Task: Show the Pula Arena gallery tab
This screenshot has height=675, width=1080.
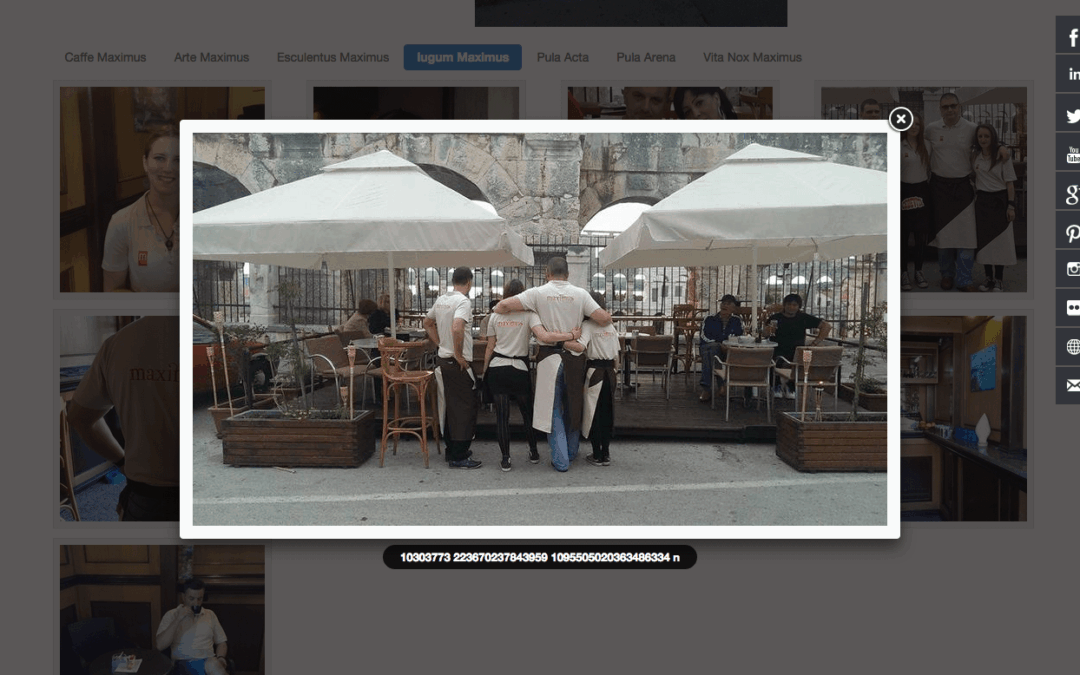Action: 645,57
